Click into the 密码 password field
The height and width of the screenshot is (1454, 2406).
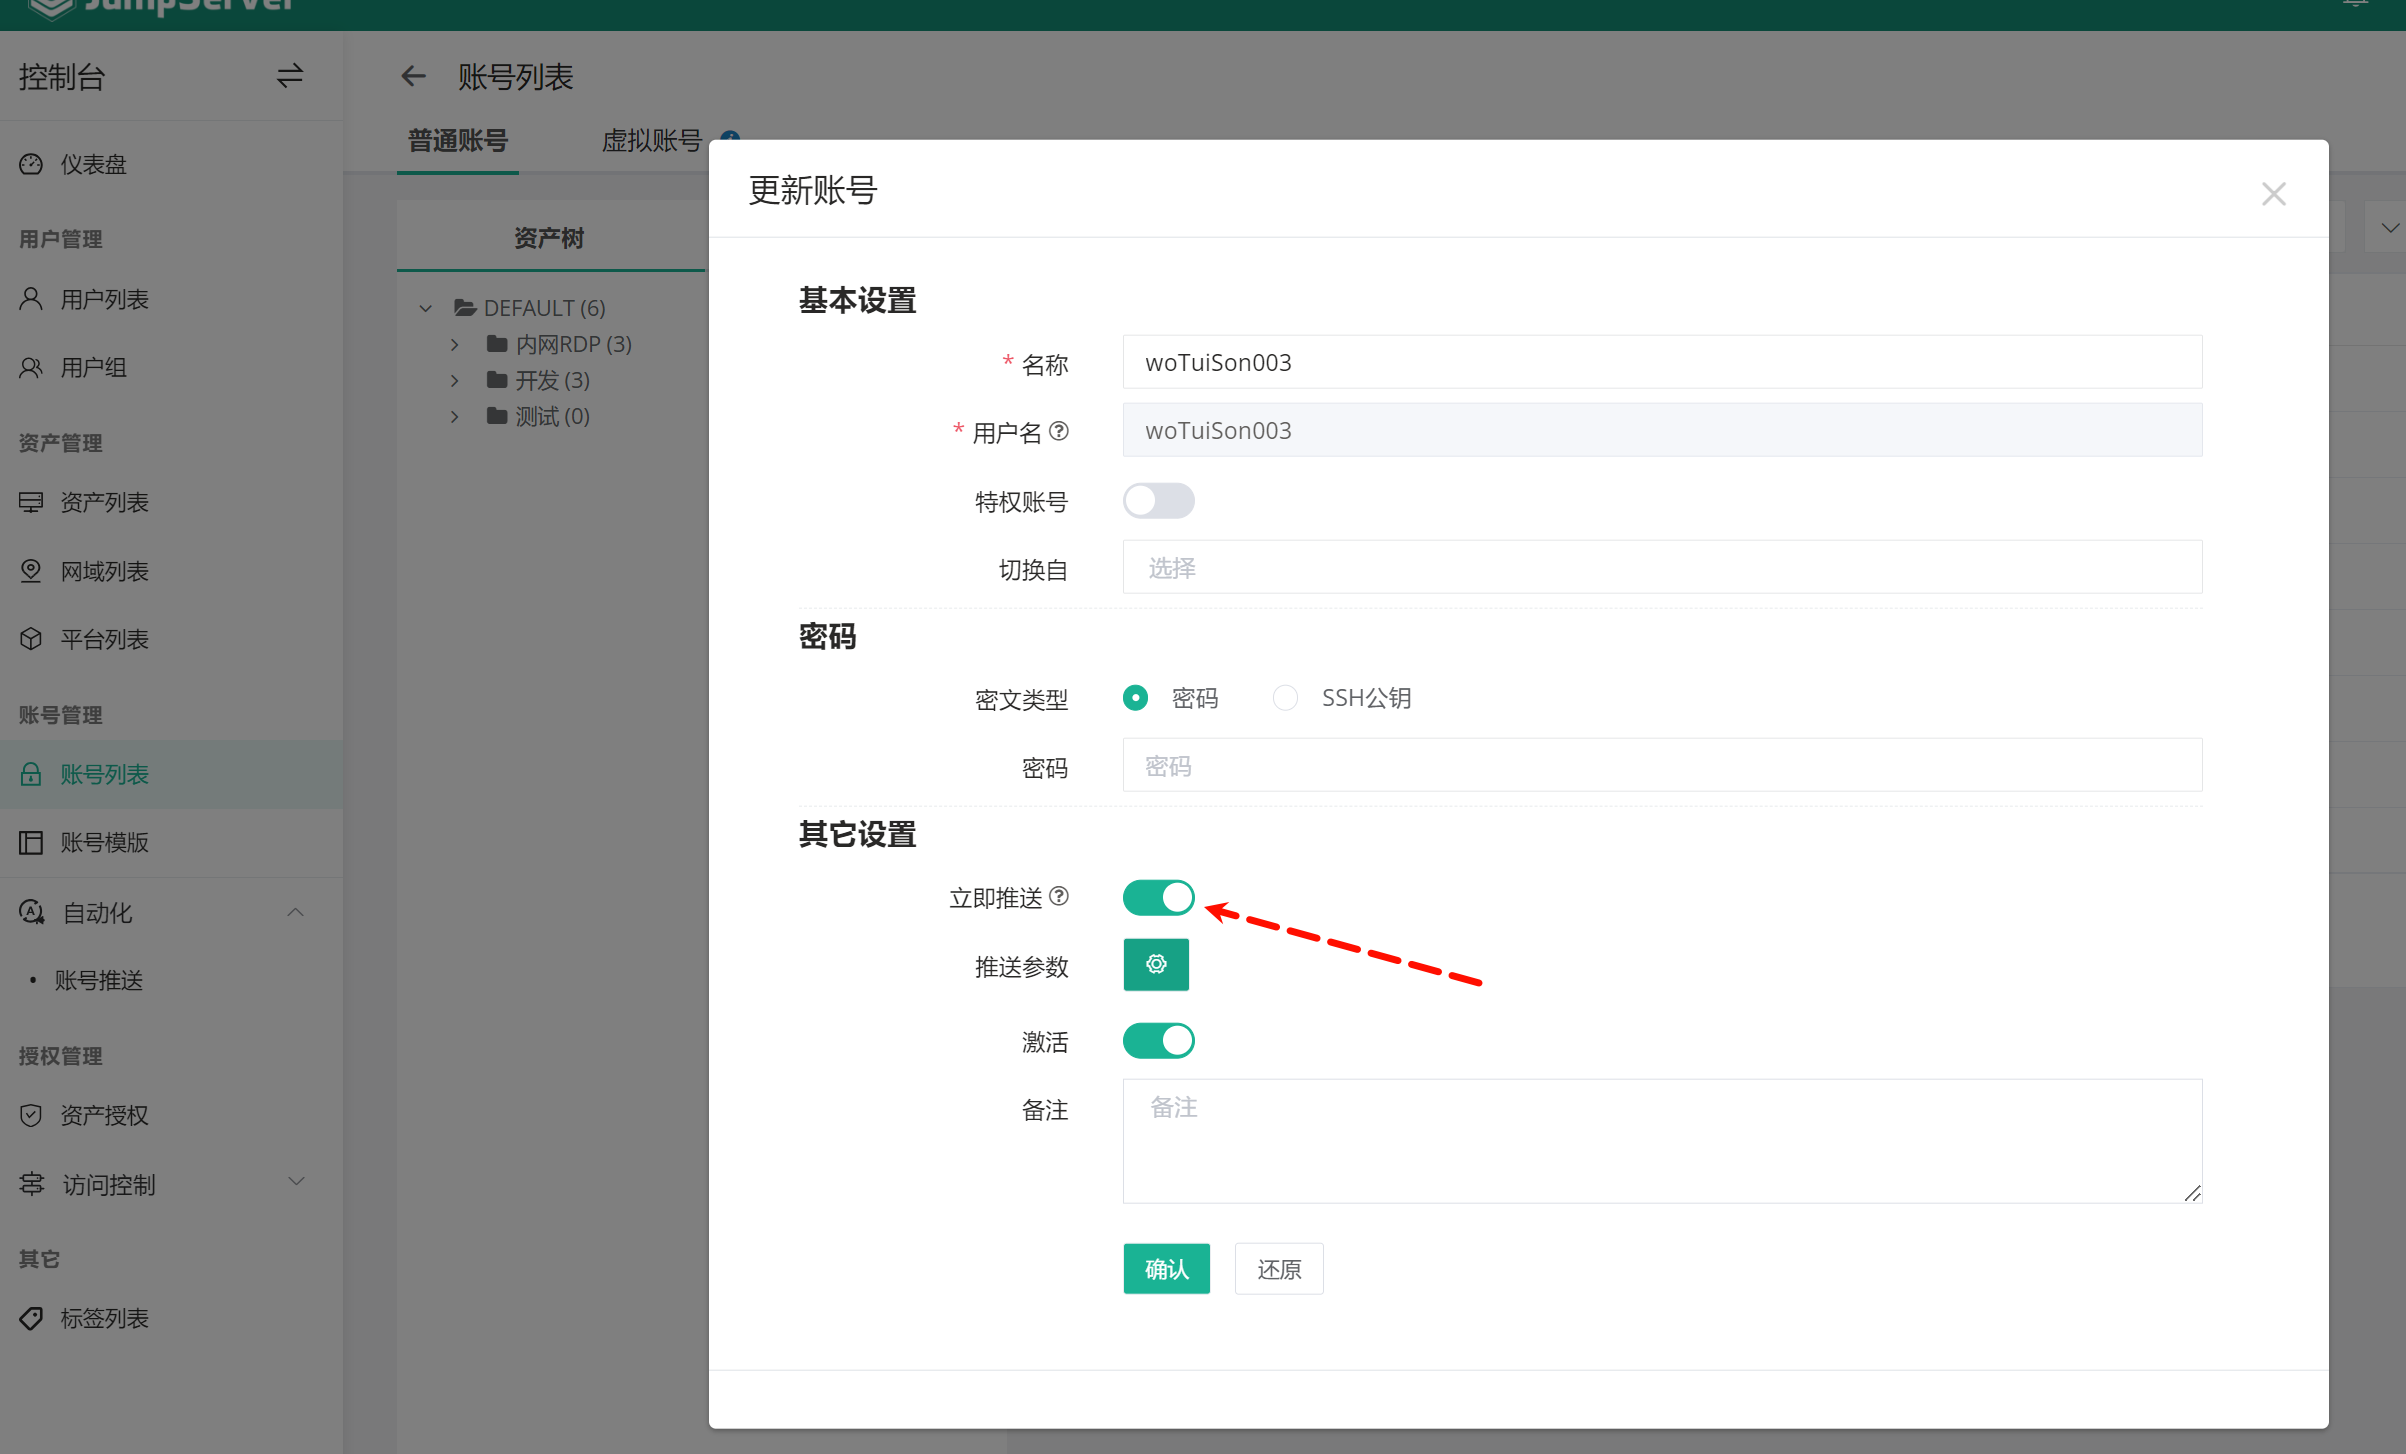tap(1661, 766)
